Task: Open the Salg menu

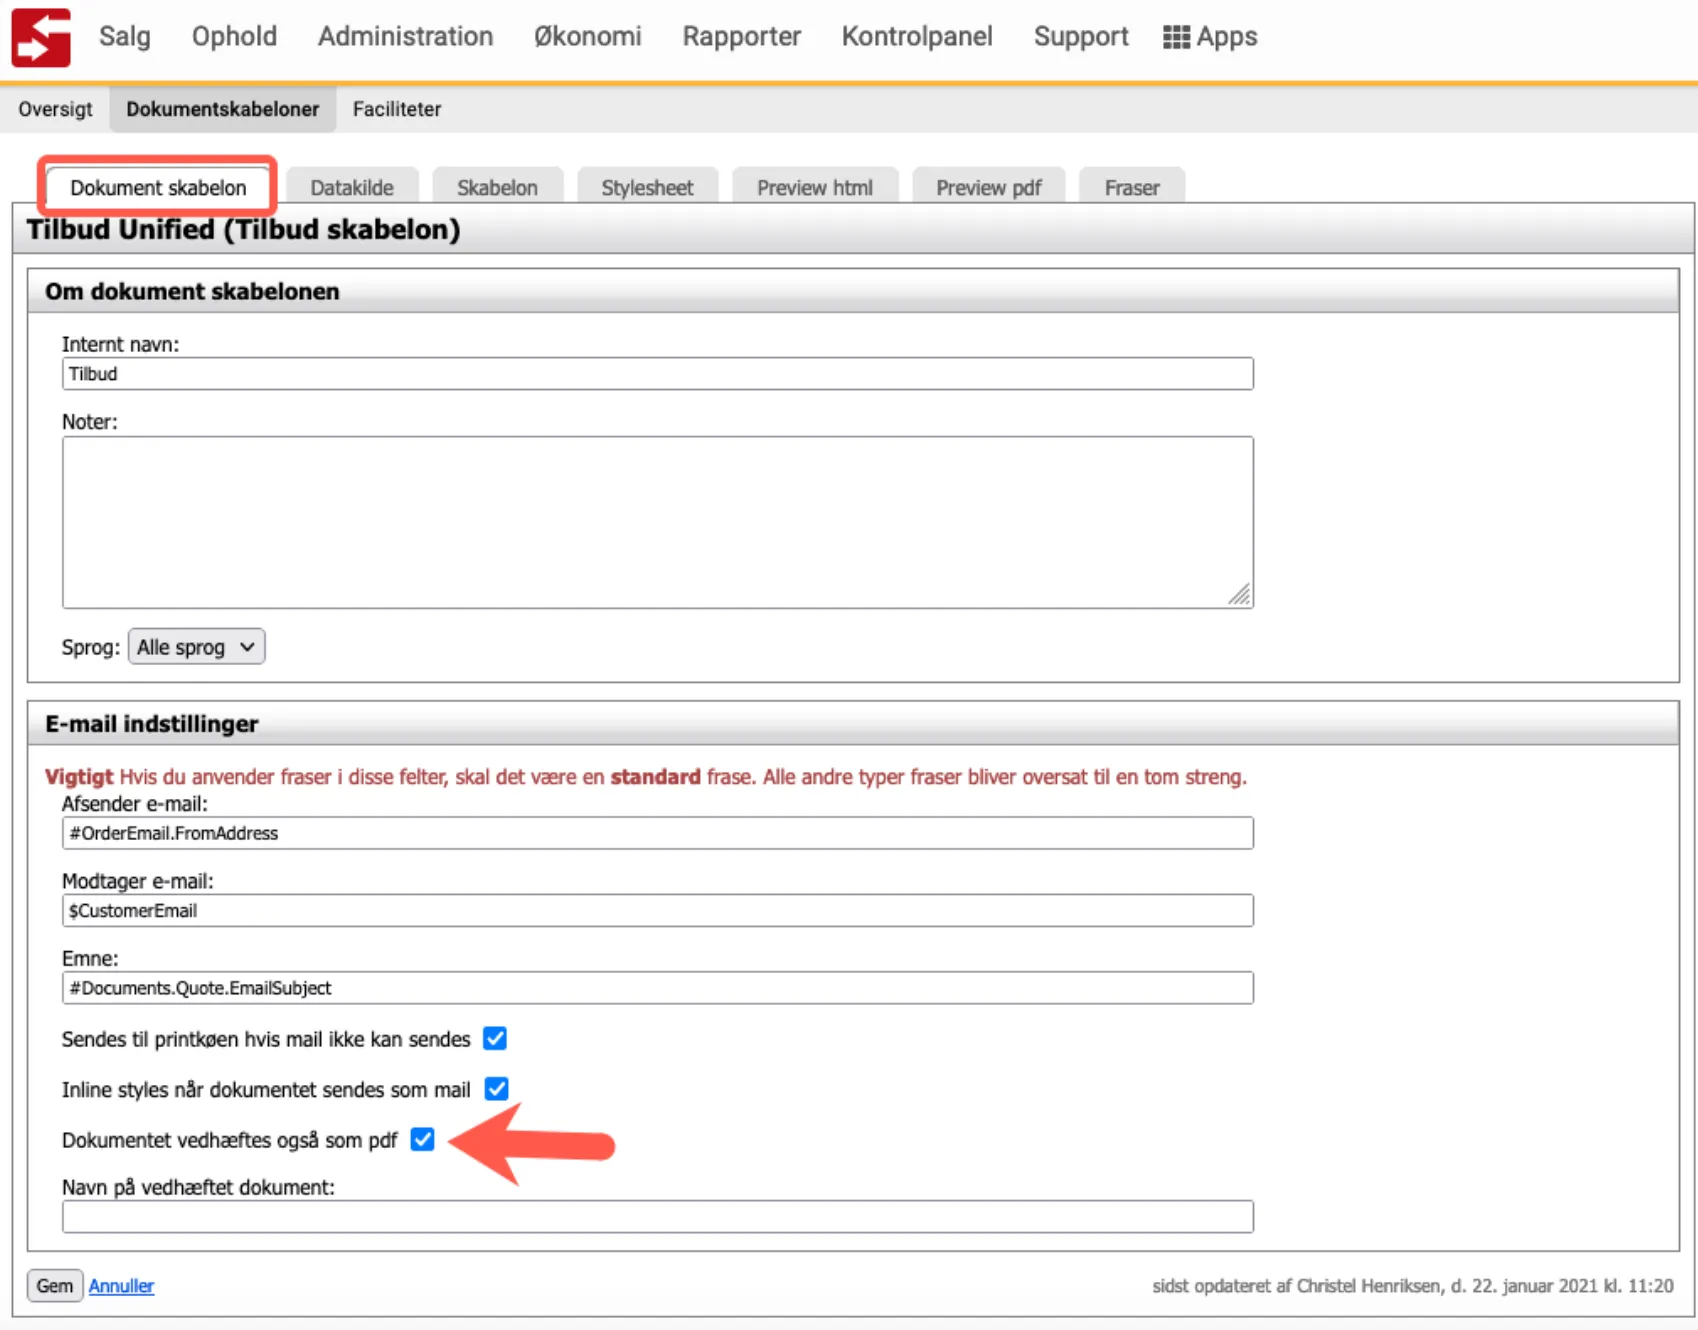Action: (125, 37)
